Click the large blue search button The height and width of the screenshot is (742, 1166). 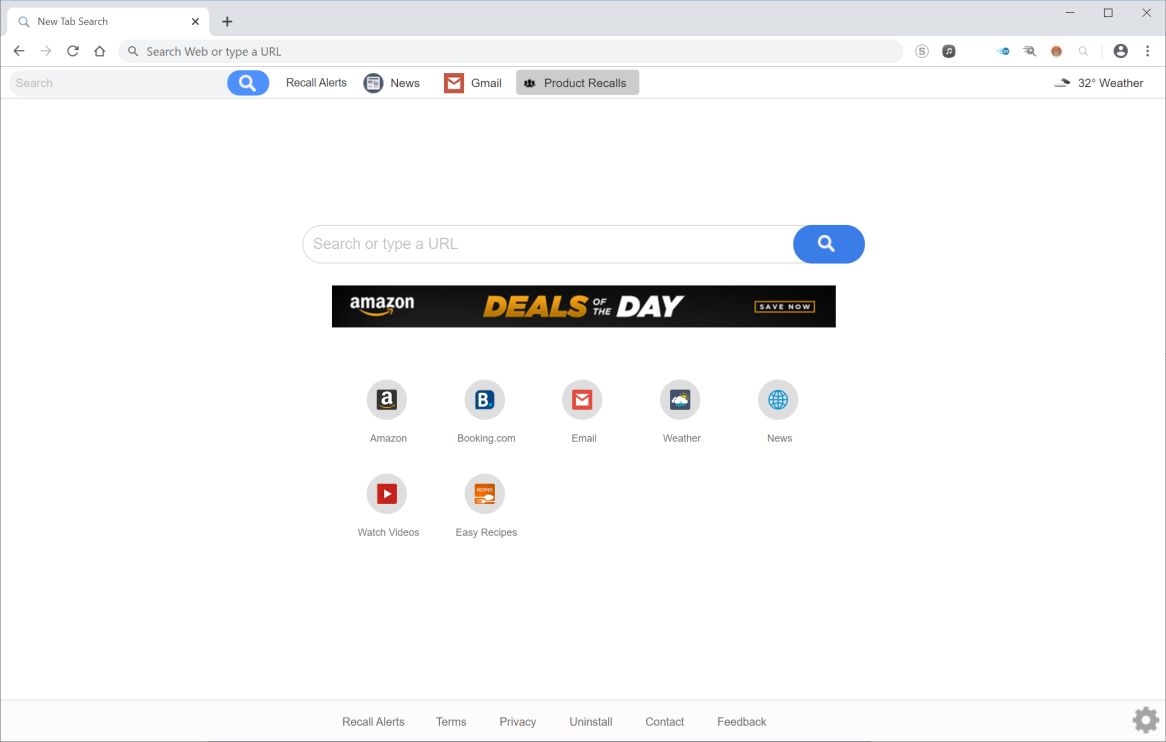(x=828, y=244)
